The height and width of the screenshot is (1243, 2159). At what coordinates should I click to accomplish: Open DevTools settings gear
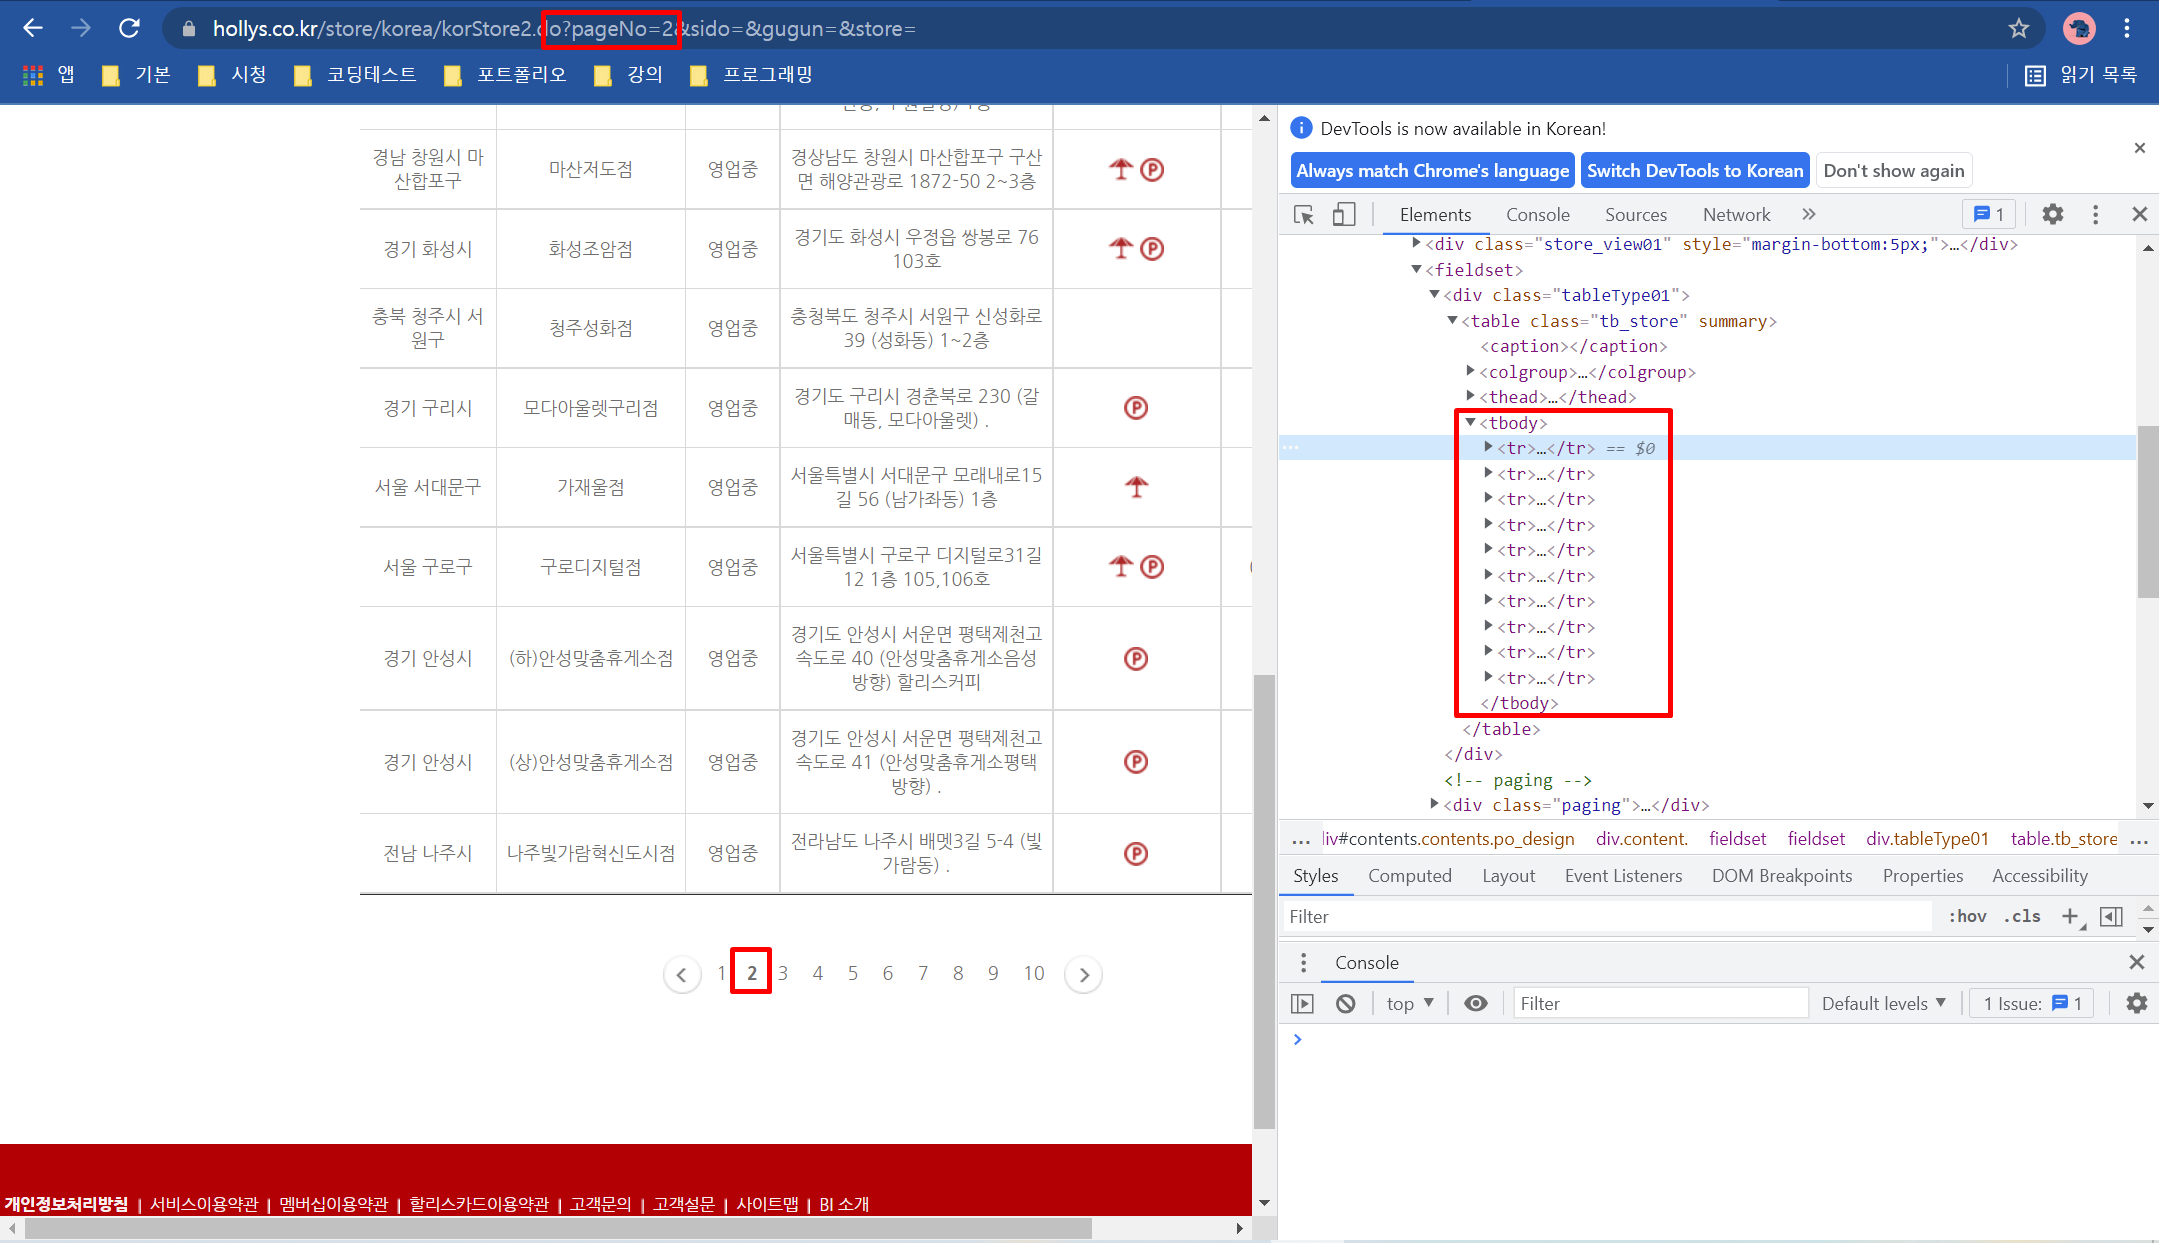(2052, 214)
